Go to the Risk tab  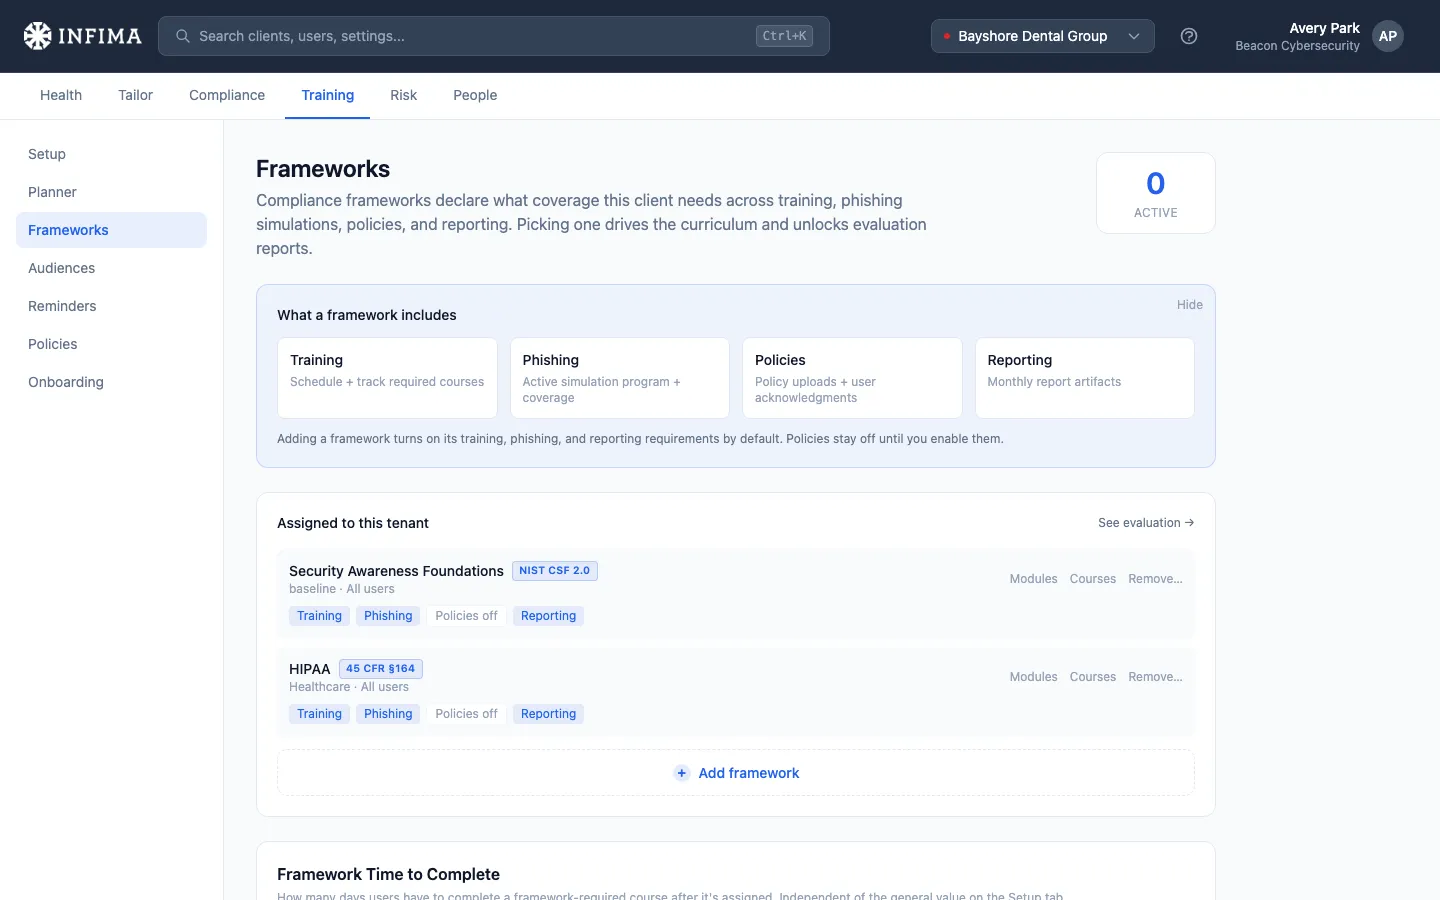pyautogui.click(x=404, y=95)
